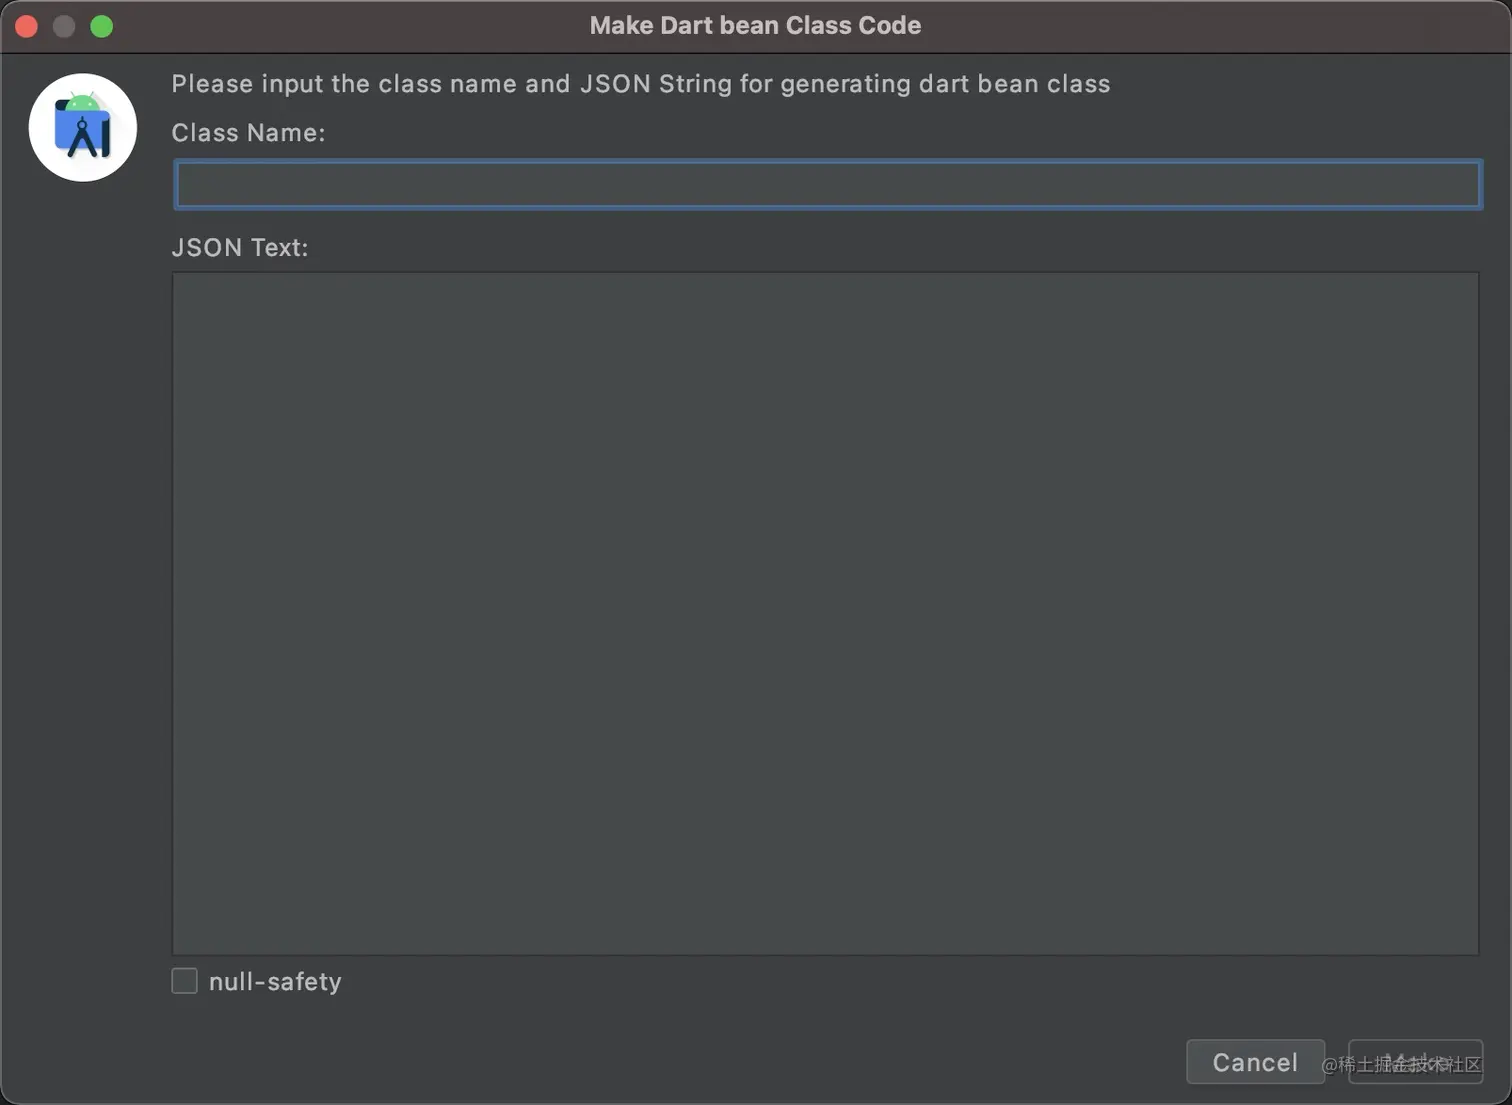Click the instruction text about JSON String
Viewport: 1512px width, 1105px height.
pyautogui.click(x=641, y=84)
